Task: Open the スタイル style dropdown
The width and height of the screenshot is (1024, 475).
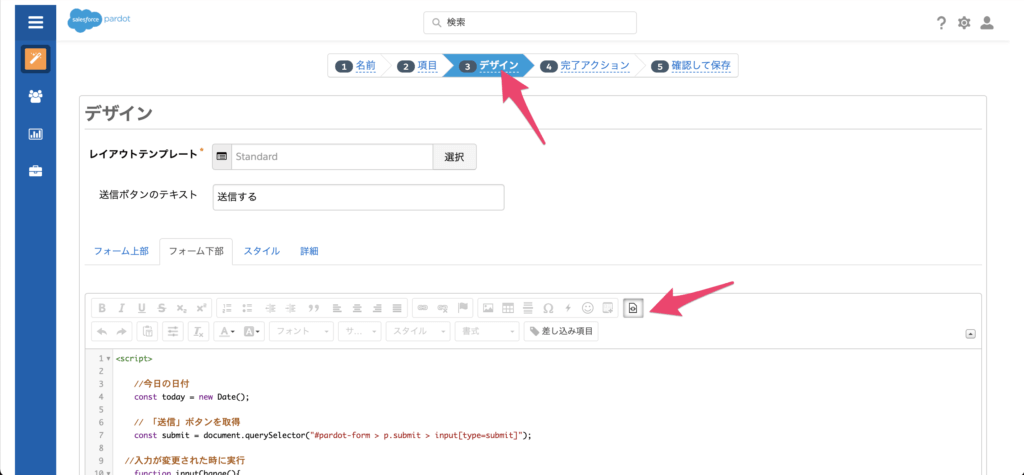Action: pyautogui.click(x=417, y=332)
